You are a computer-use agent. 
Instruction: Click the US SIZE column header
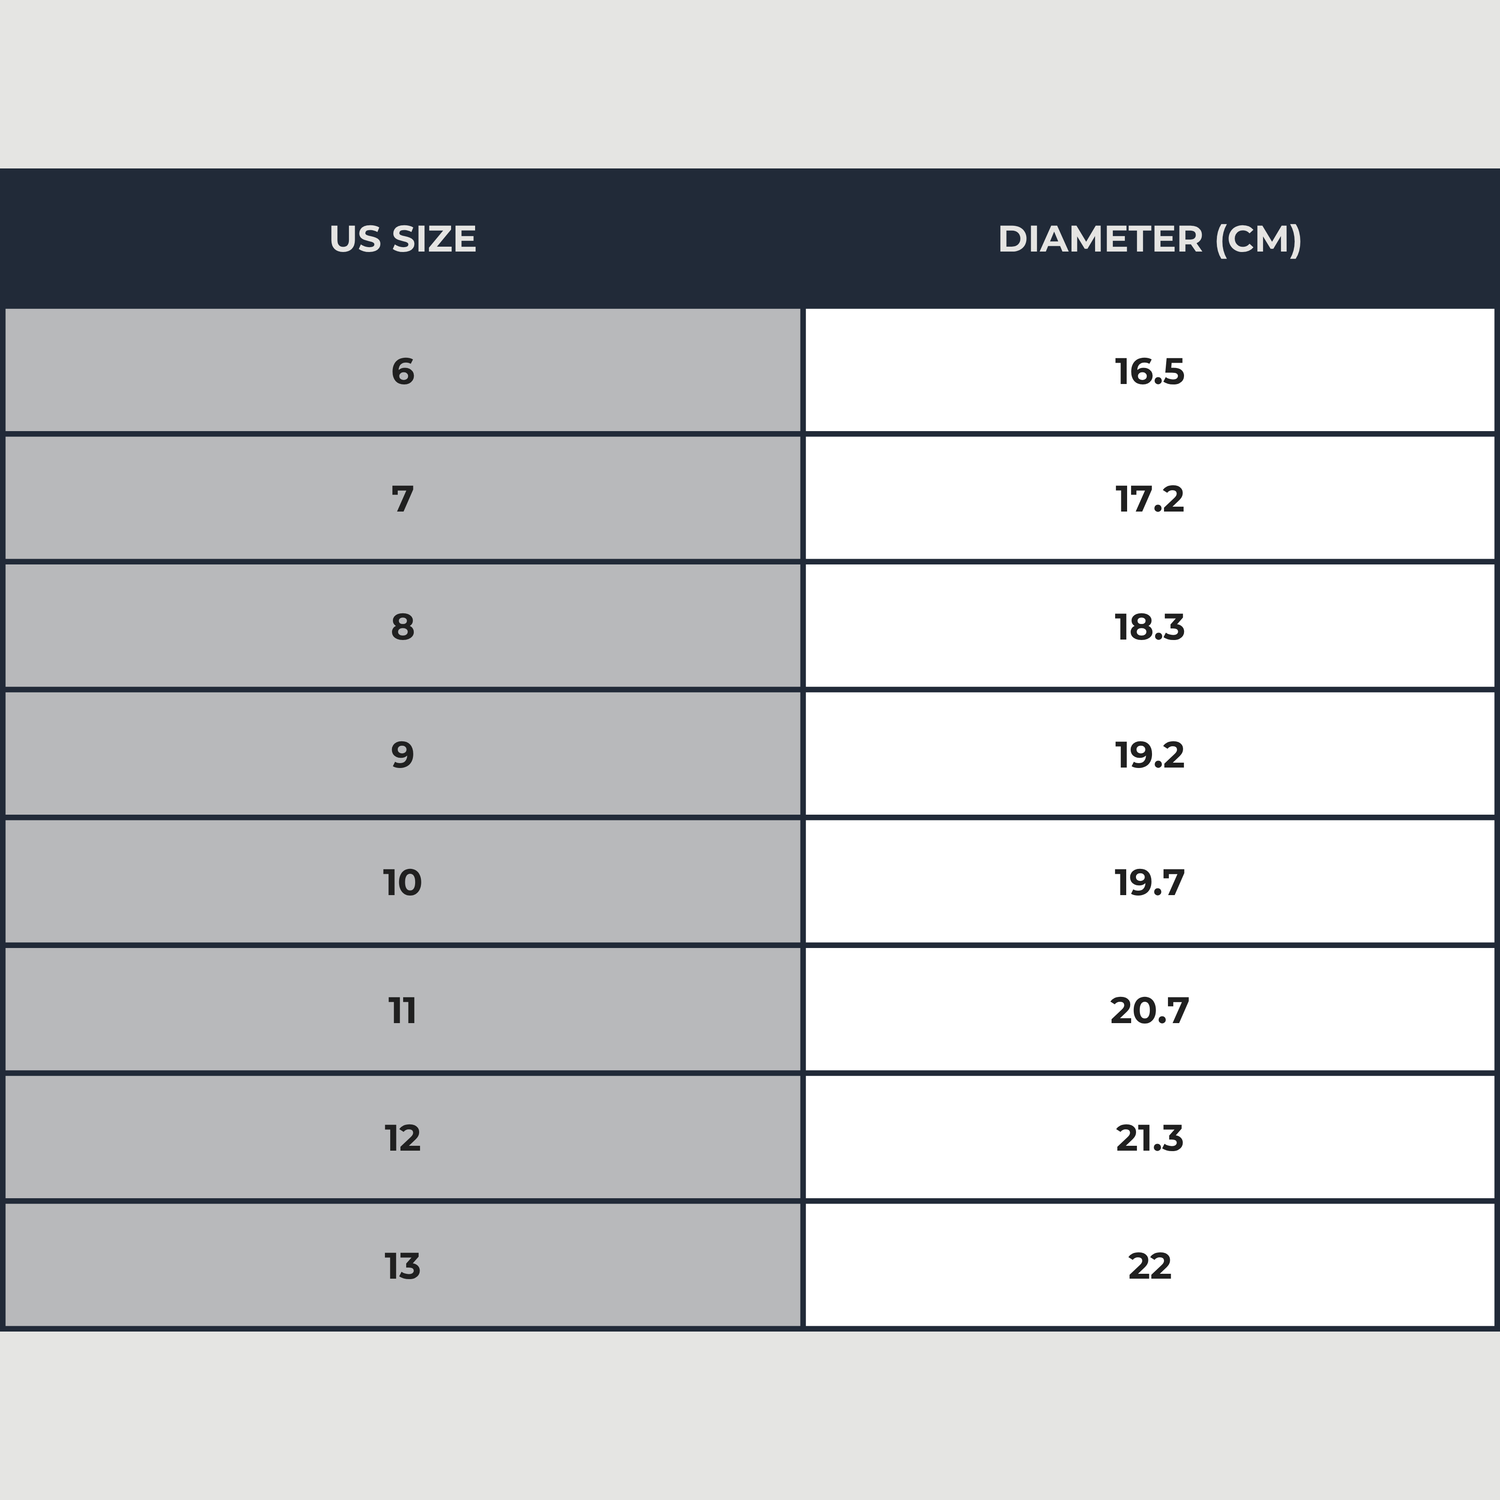pyautogui.click(x=402, y=239)
